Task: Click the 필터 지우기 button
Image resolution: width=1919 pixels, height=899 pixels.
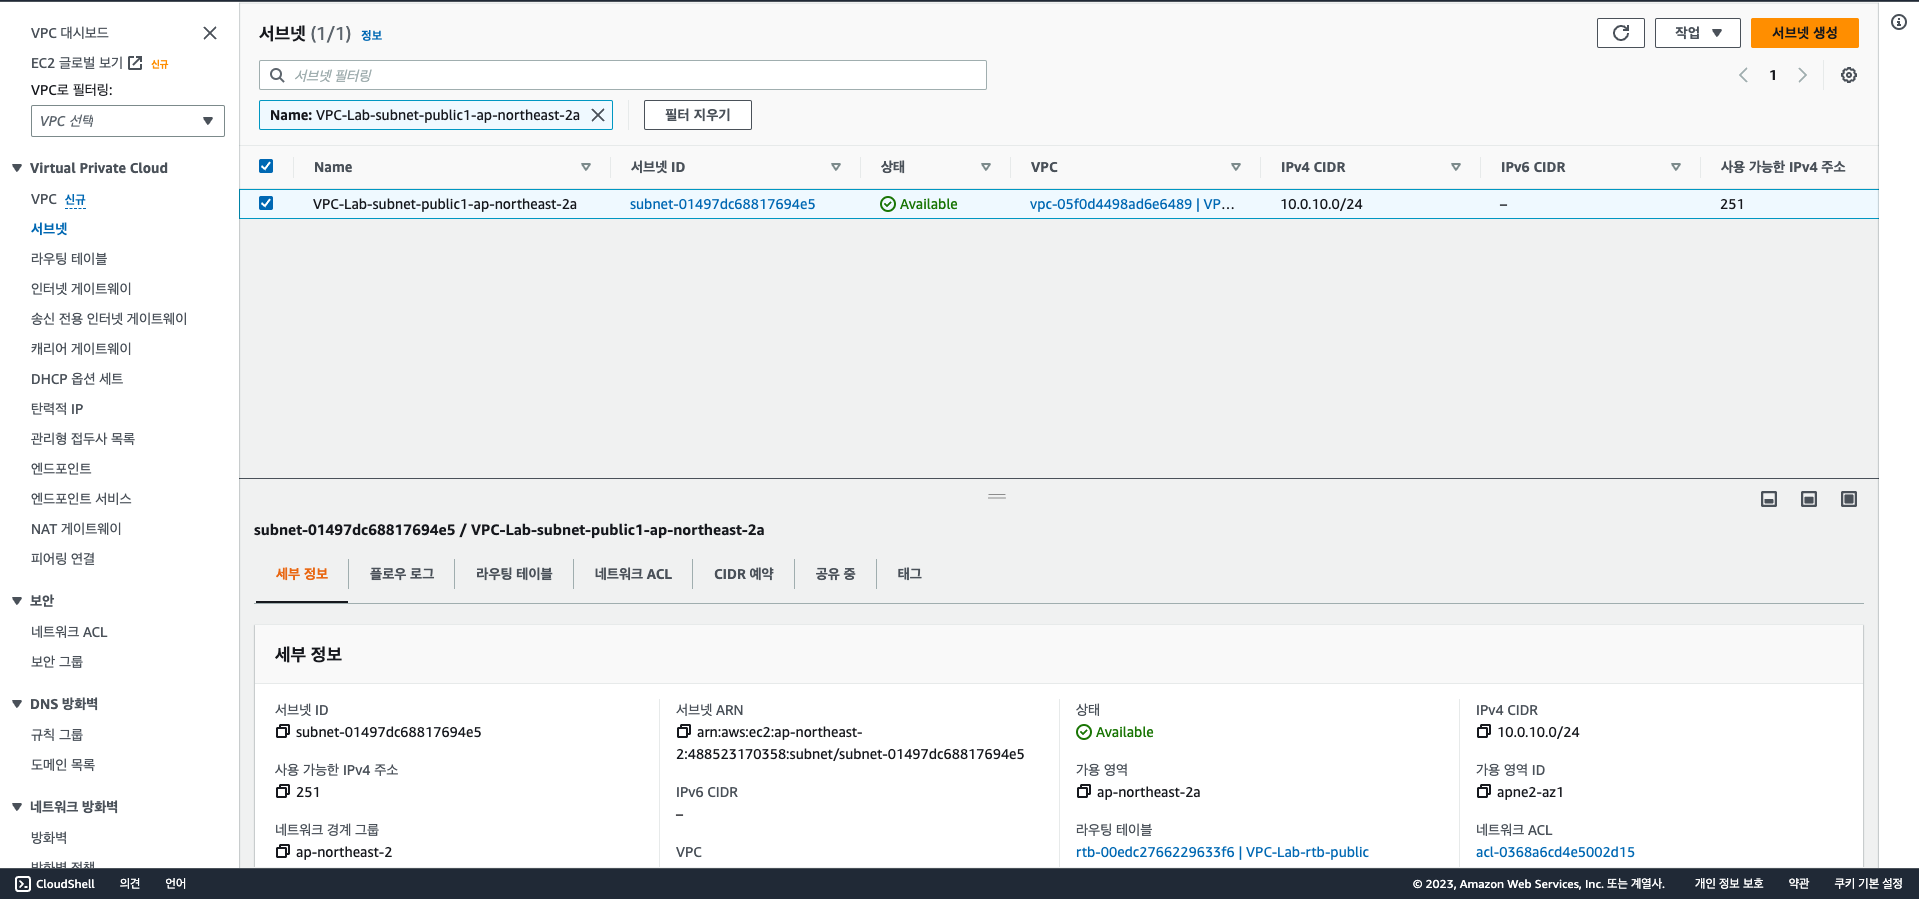Action: tap(698, 115)
